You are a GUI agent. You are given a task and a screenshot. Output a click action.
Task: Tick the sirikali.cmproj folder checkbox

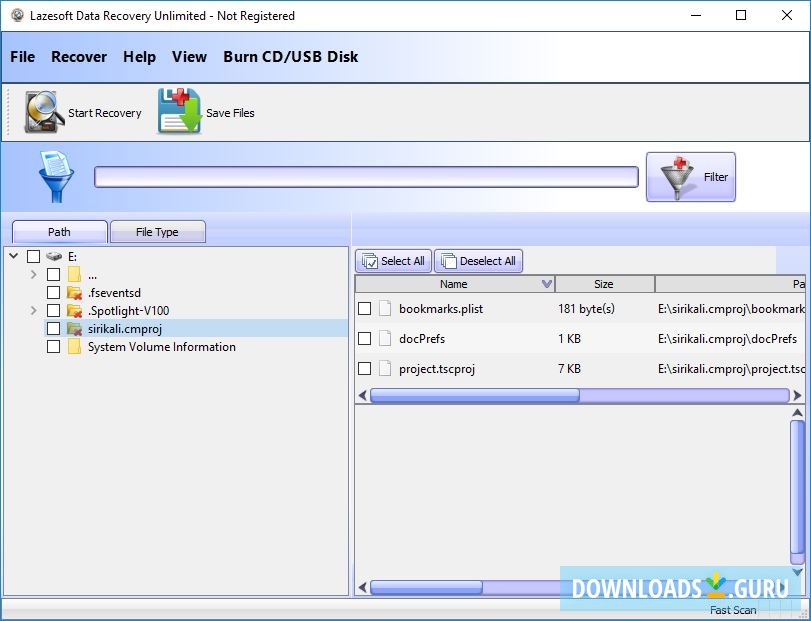(53, 329)
